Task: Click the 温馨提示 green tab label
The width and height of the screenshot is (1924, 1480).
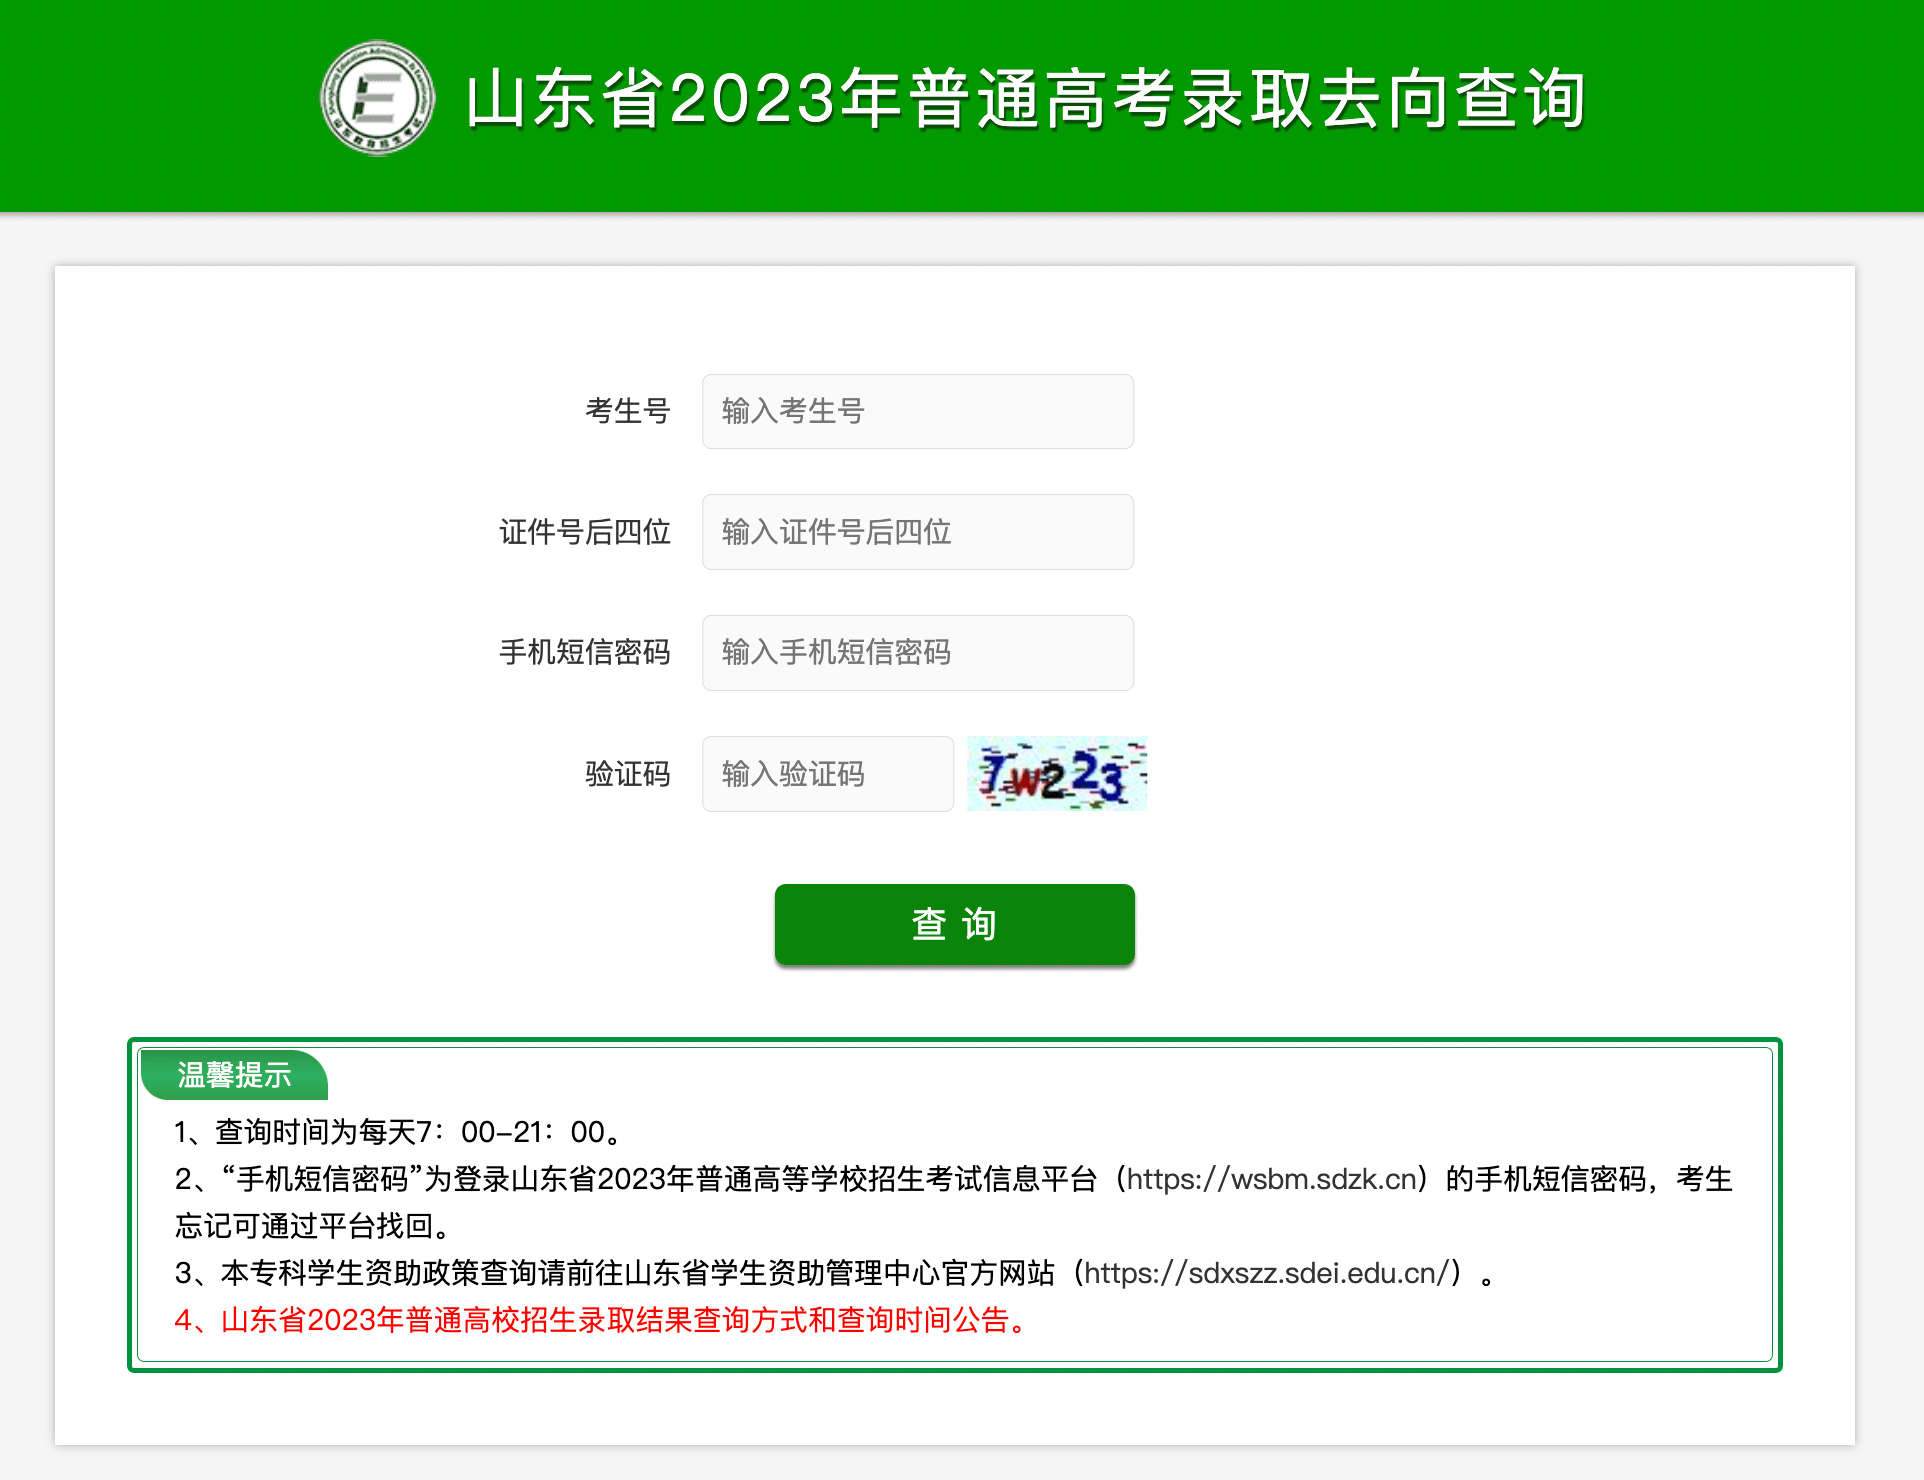Action: click(x=234, y=1075)
